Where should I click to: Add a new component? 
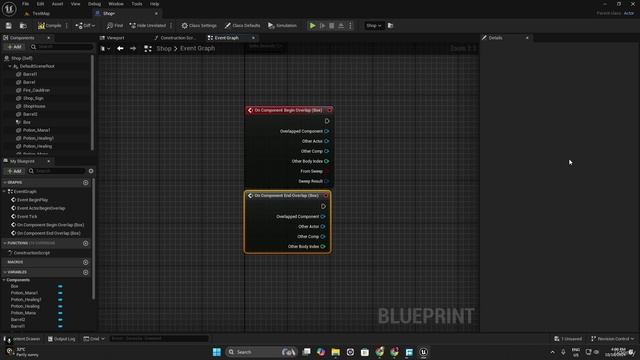pyautogui.click(x=14, y=47)
